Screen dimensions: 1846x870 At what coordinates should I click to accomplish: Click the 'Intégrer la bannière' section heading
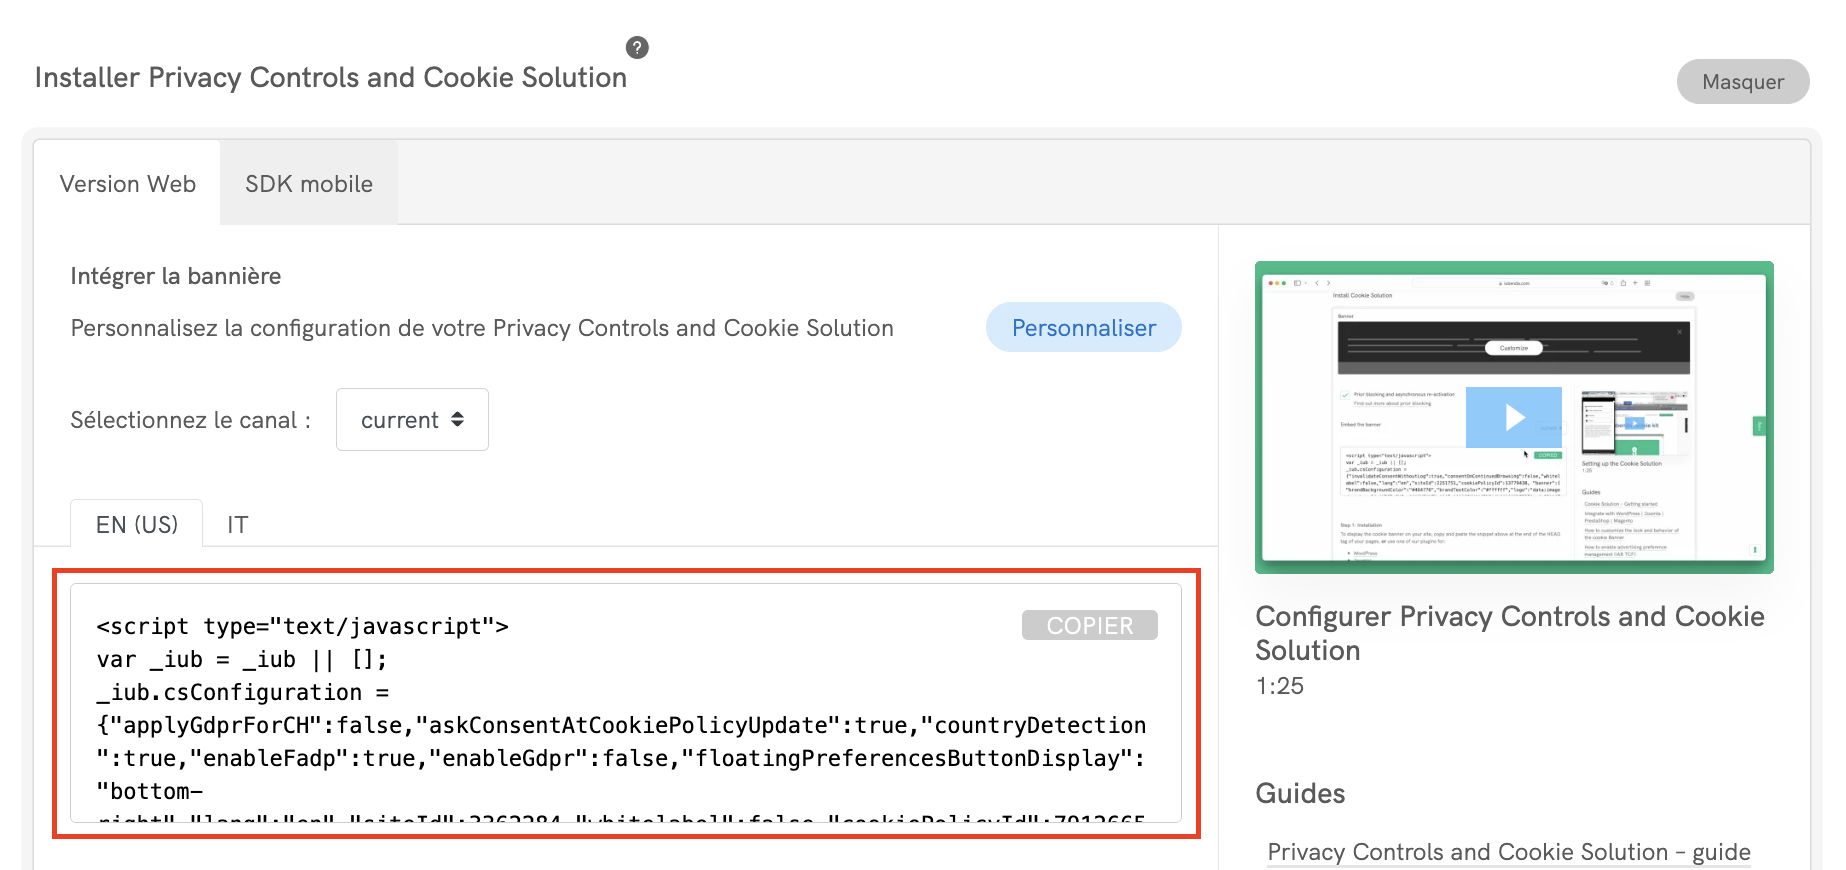coord(176,276)
